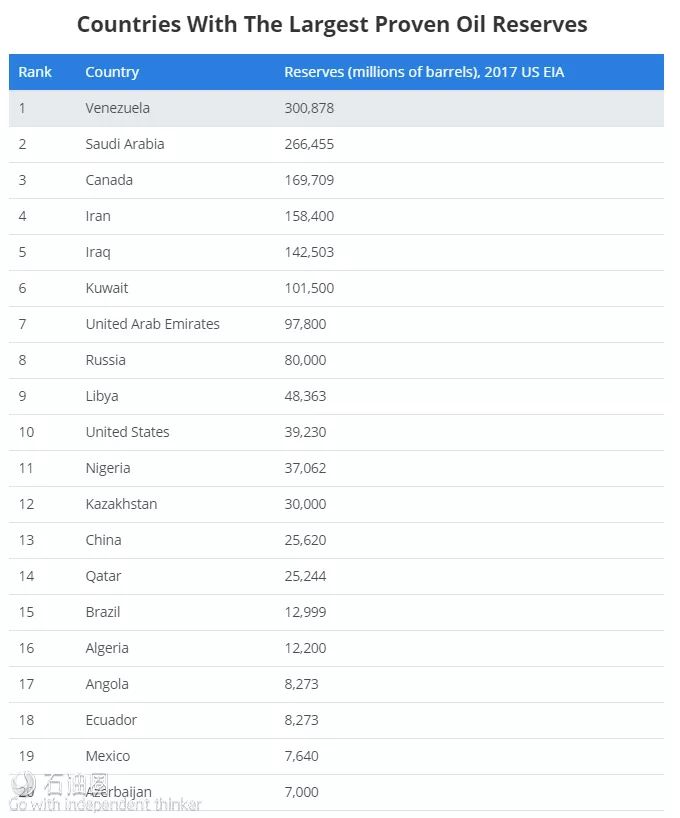The height and width of the screenshot is (818, 680).
Task: Select the Kazakhstan country cell
Action: point(121,504)
